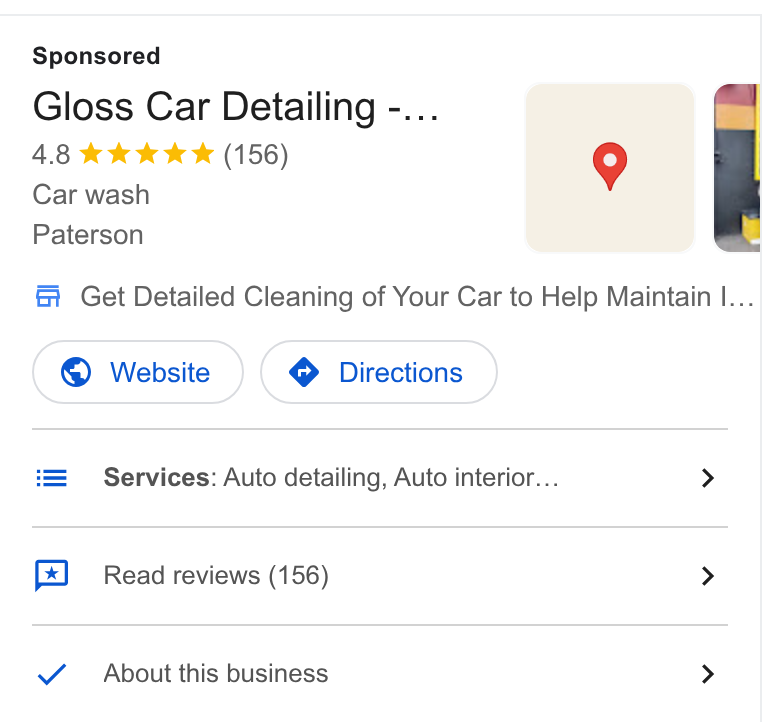776x722 pixels.
Task: Click the list icon next to Services
Action: click(51, 478)
